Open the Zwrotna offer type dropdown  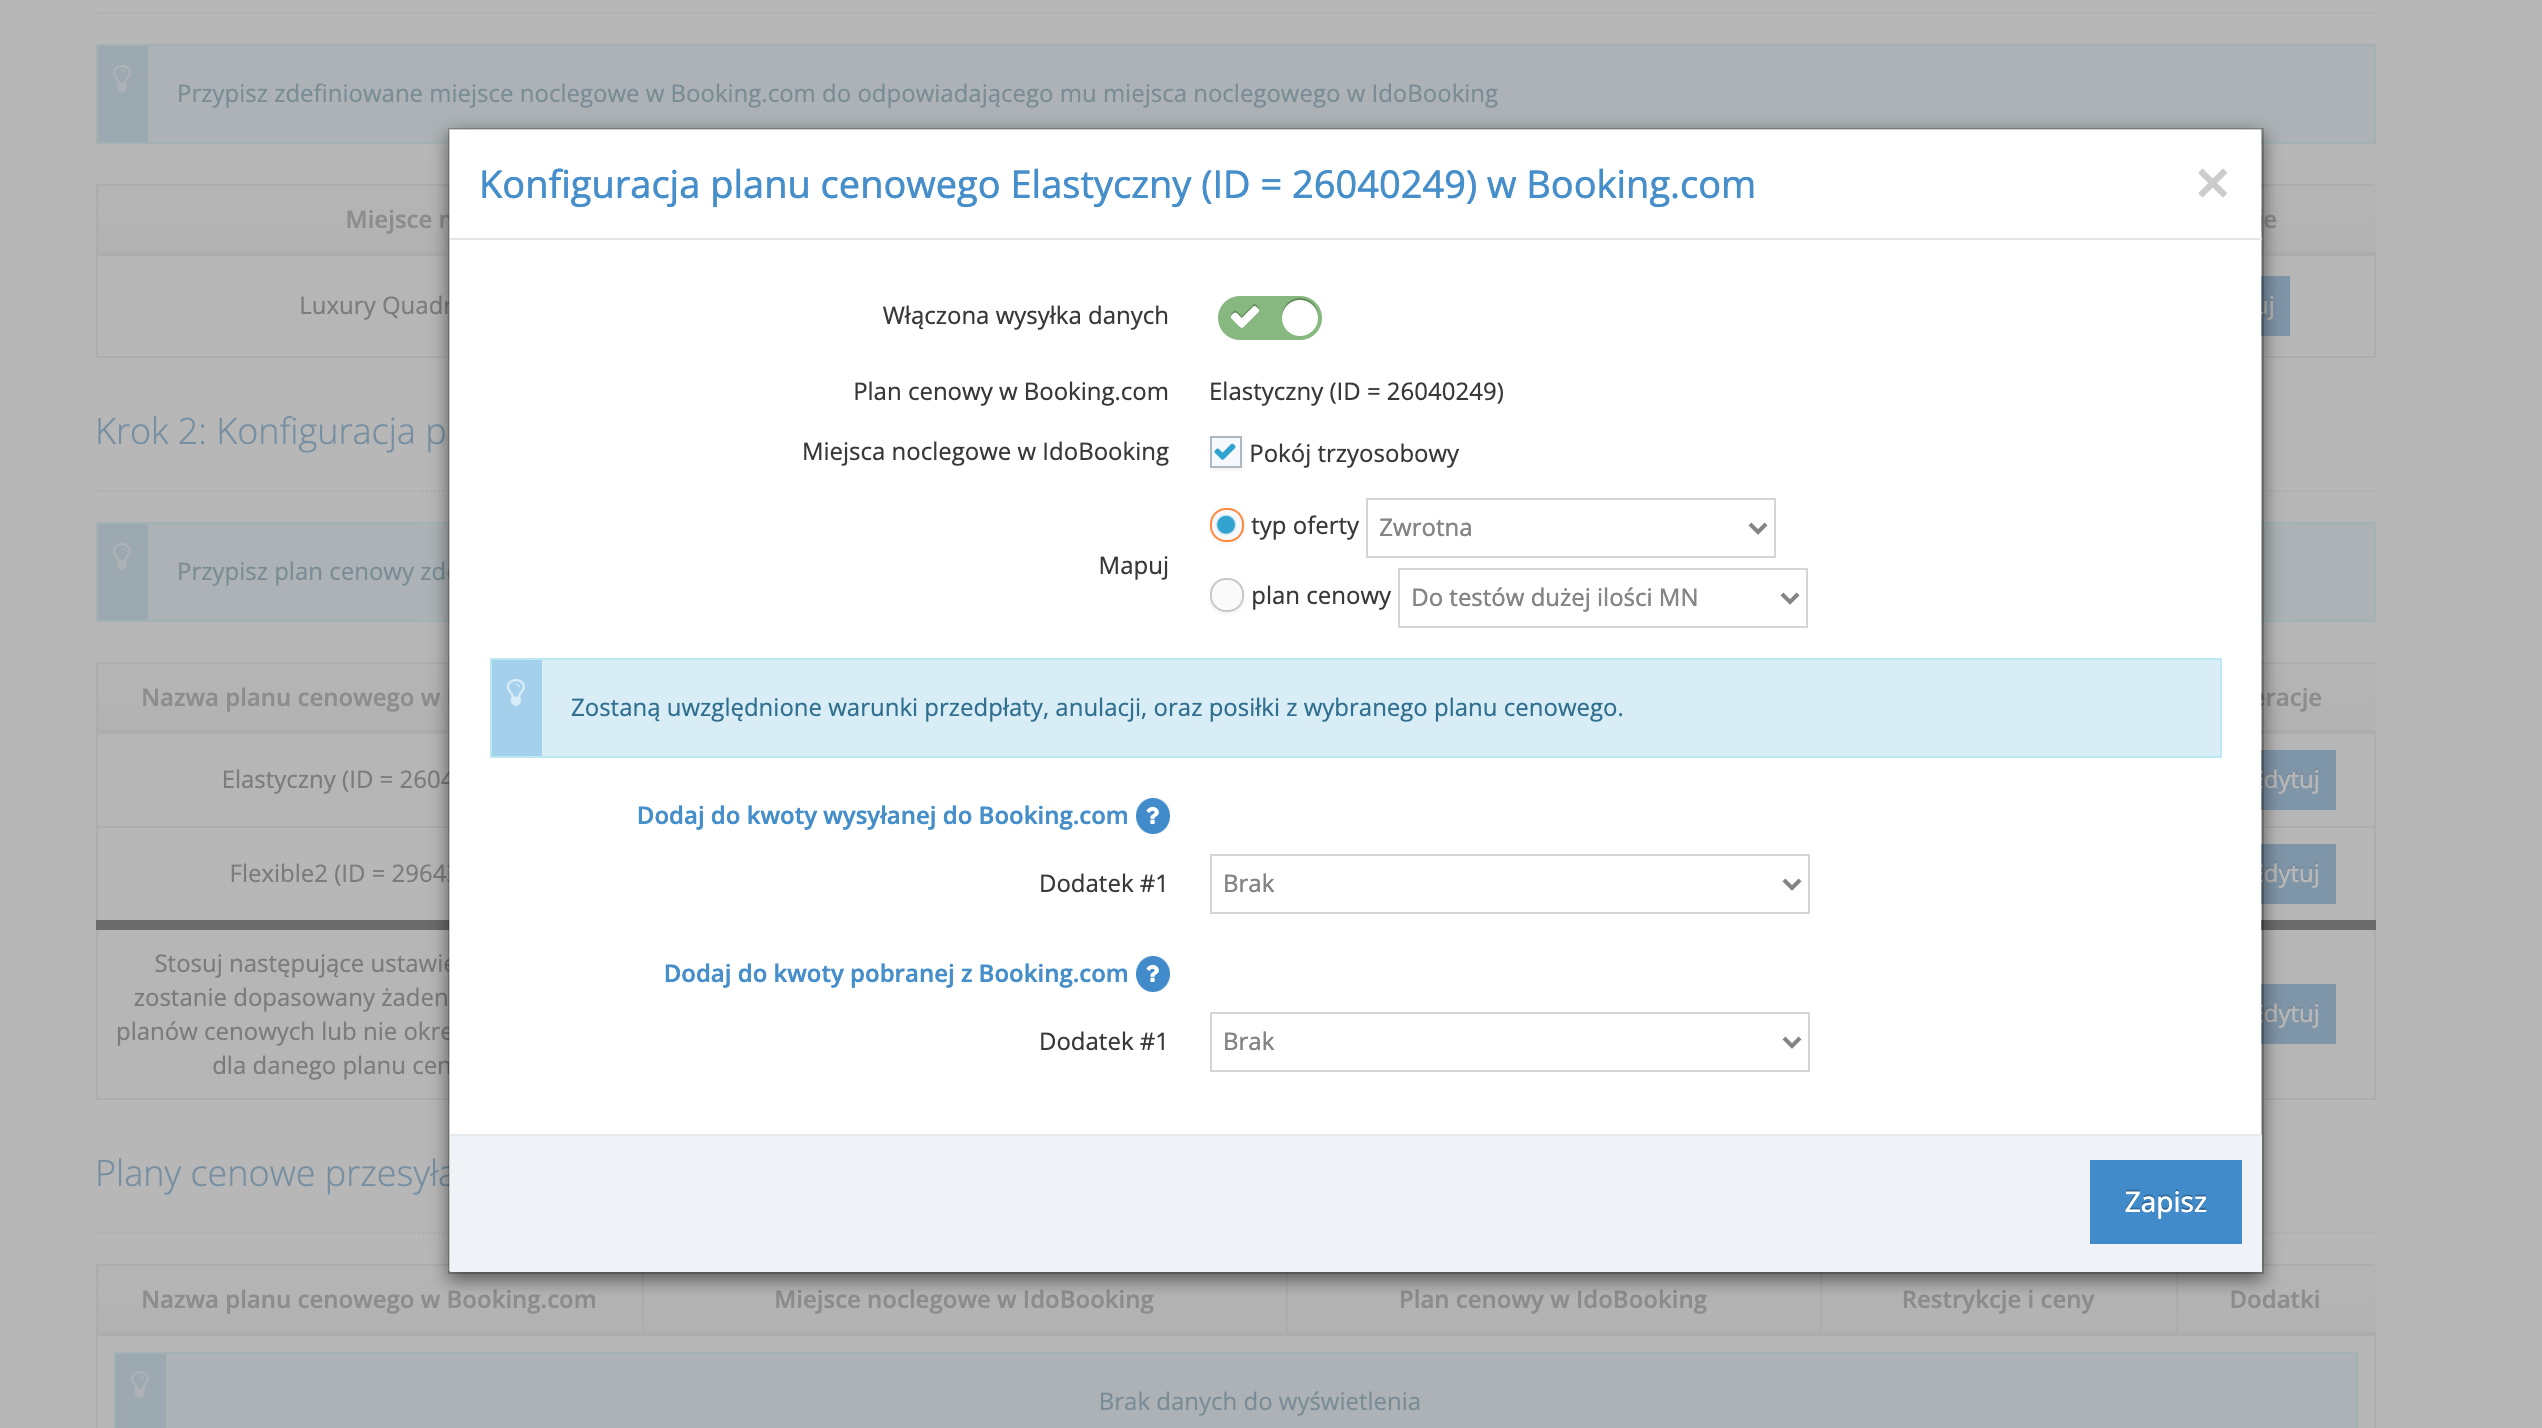point(1570,528)
